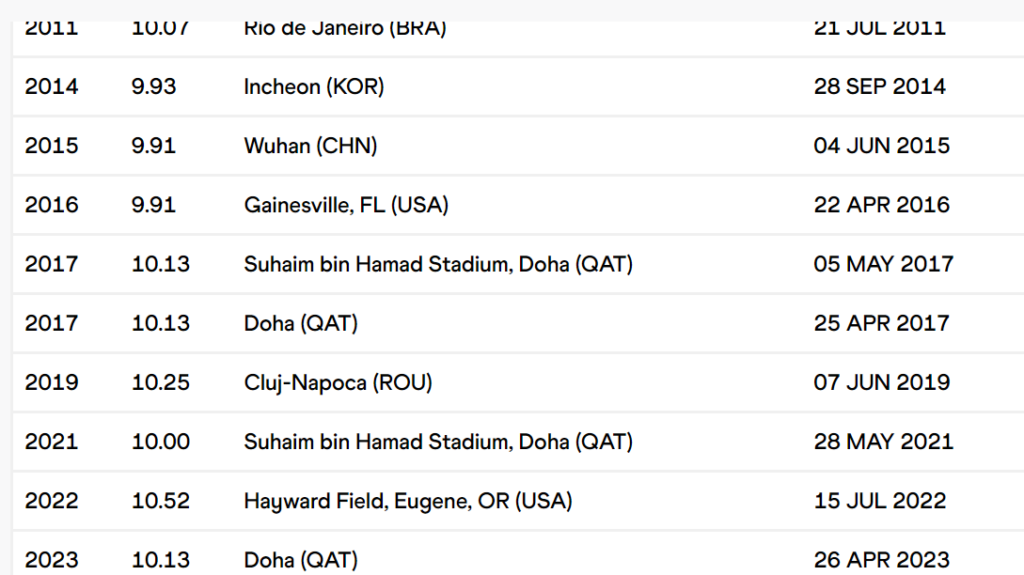This screenshot has height=575, width=1024.
Task: Click the 28 SEP 2014 date
Action: 879,87
